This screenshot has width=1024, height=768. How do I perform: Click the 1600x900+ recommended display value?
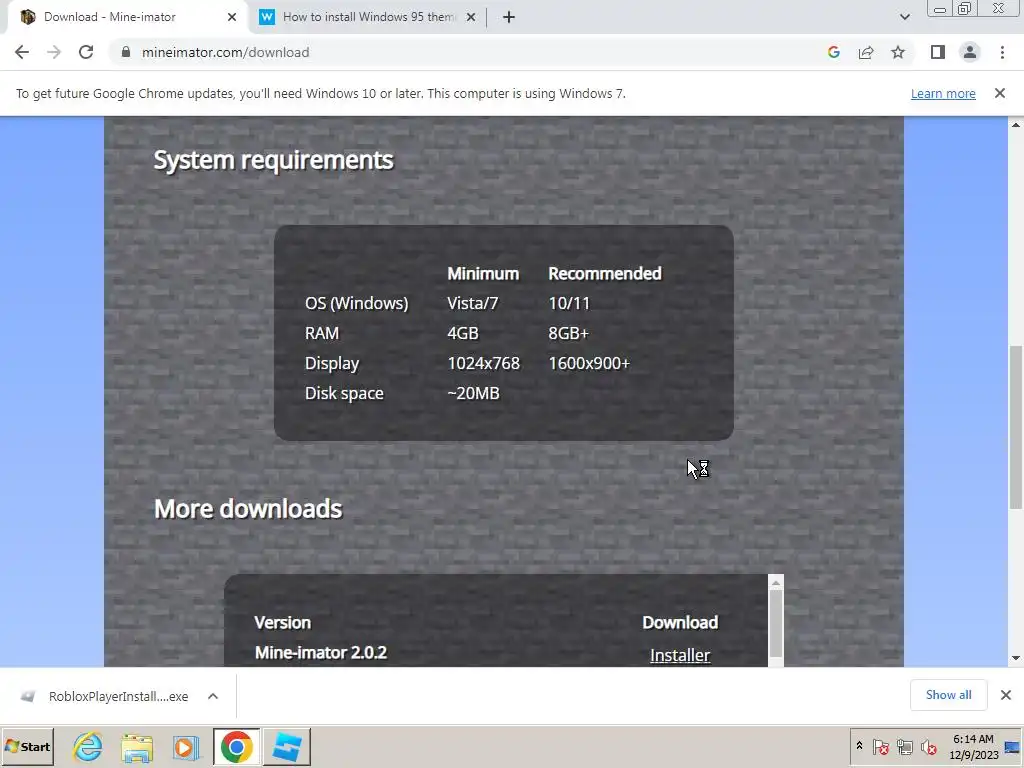coord(589,363)
